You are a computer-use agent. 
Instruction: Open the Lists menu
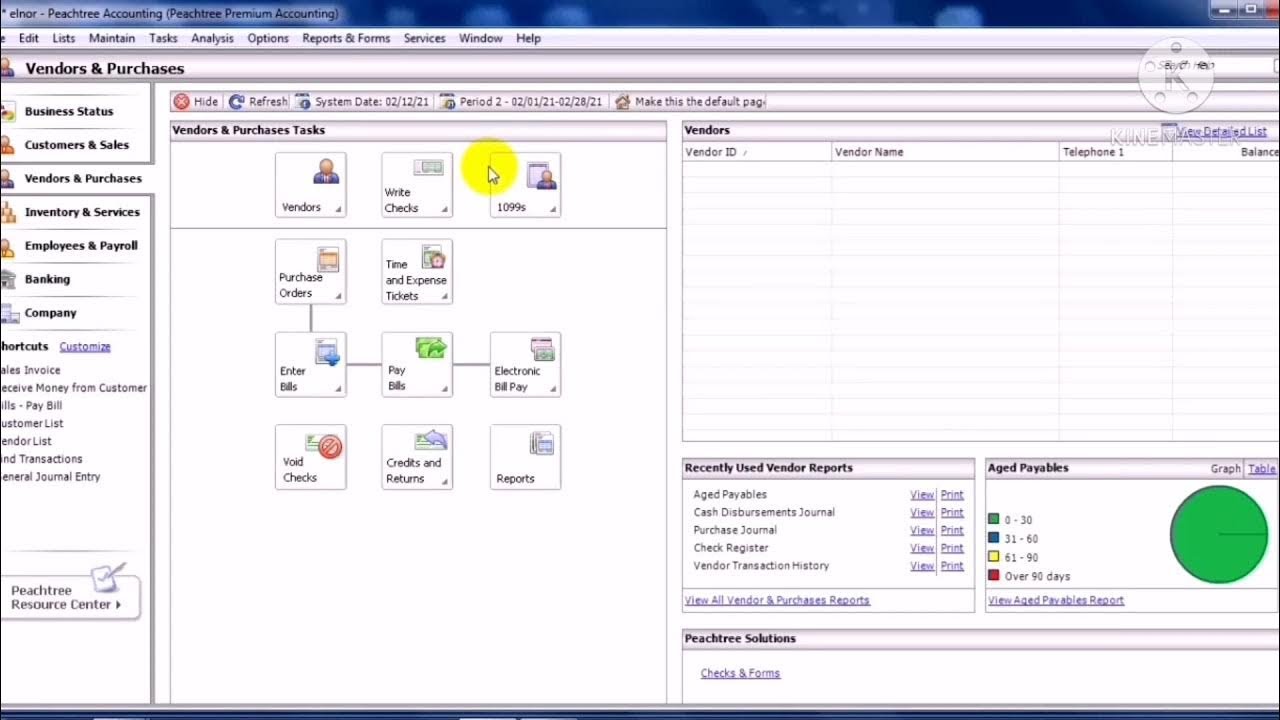63,38
